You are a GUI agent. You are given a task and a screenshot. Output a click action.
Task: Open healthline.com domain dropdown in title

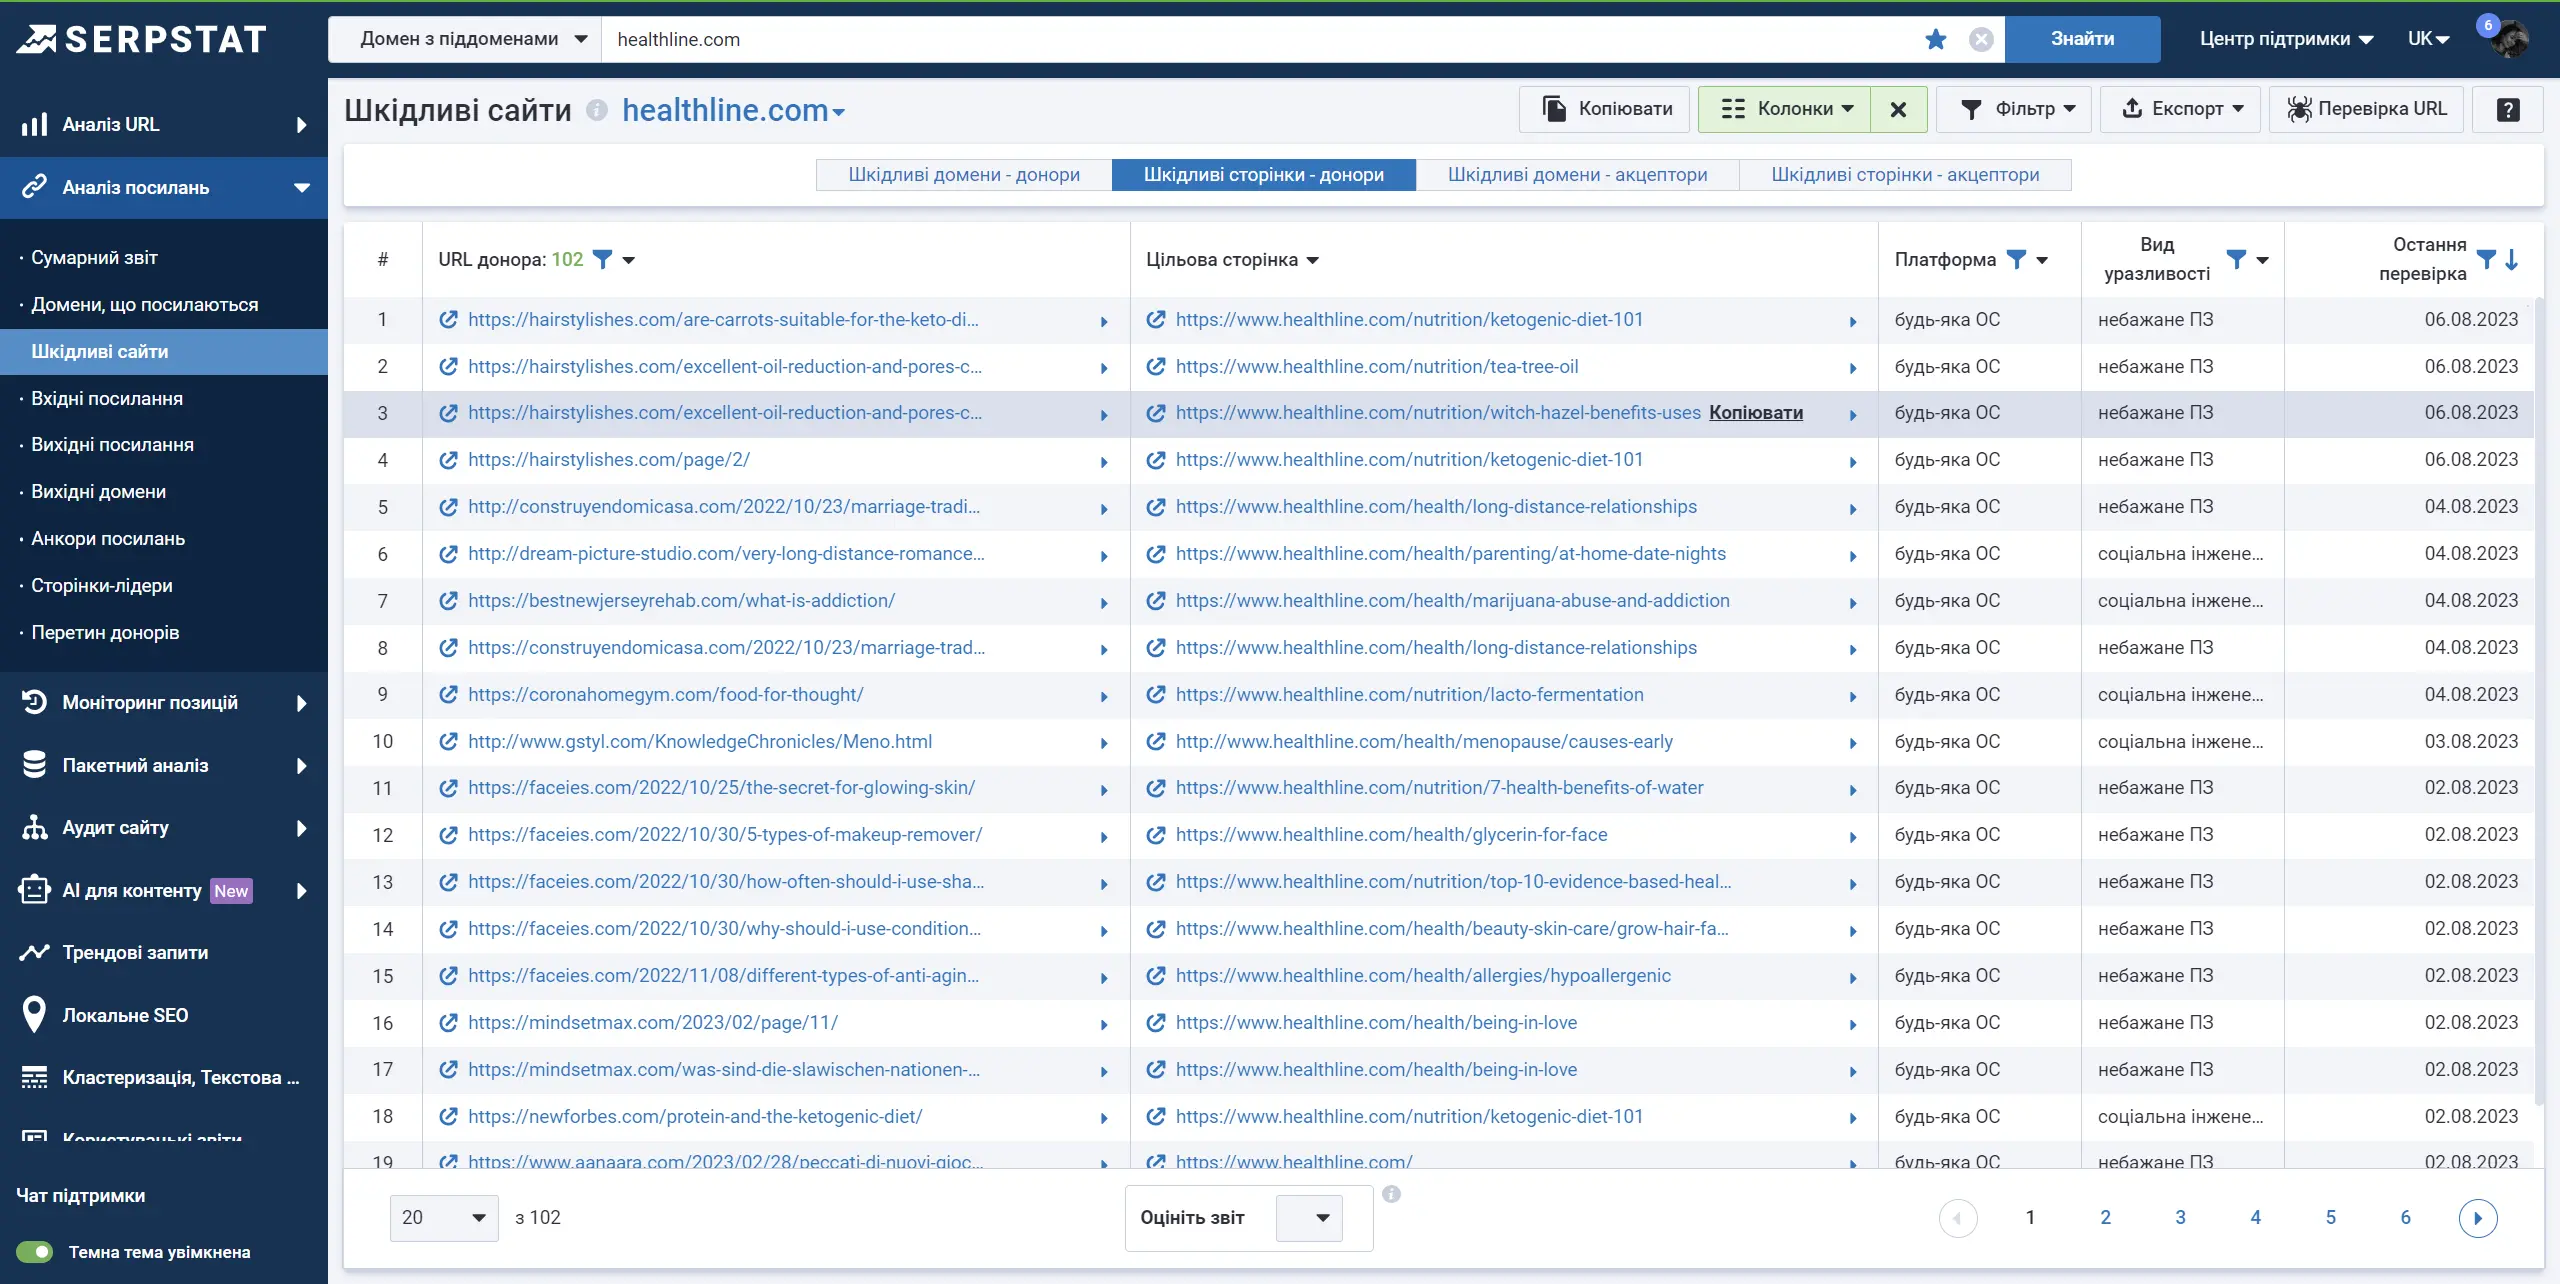[x=734, y=110]
